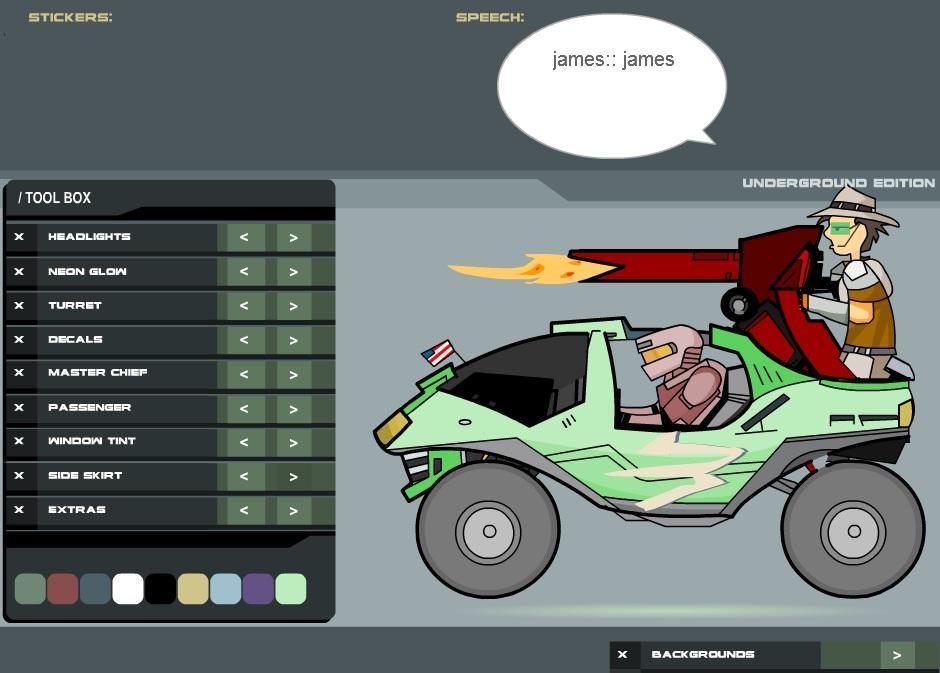Viewport: 940px width, 673px height.
Task: Select the Neon Glow label
Action: point(88,272)
